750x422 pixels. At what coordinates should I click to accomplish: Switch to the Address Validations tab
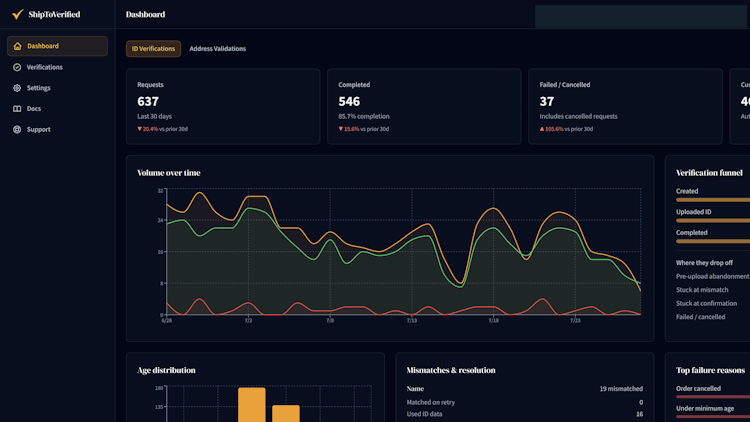(218, 49)
